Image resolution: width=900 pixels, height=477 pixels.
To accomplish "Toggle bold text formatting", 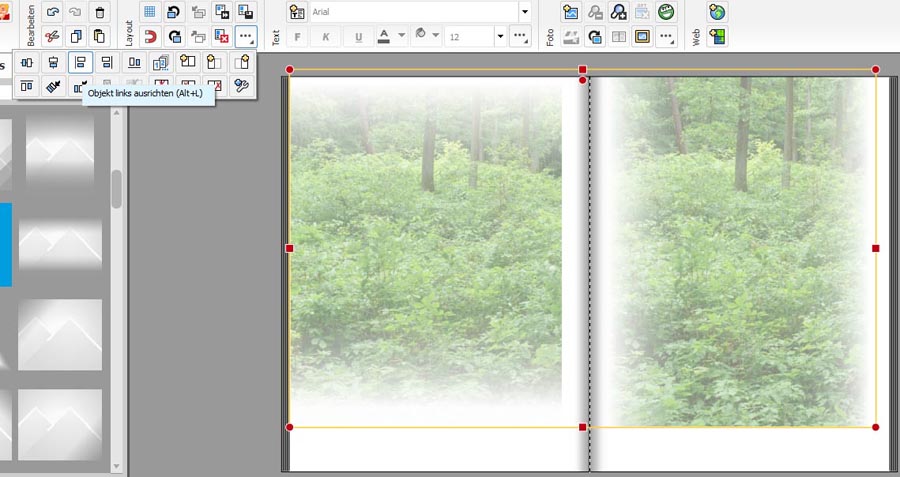I will pyautogui.click(x=297, y=37).
